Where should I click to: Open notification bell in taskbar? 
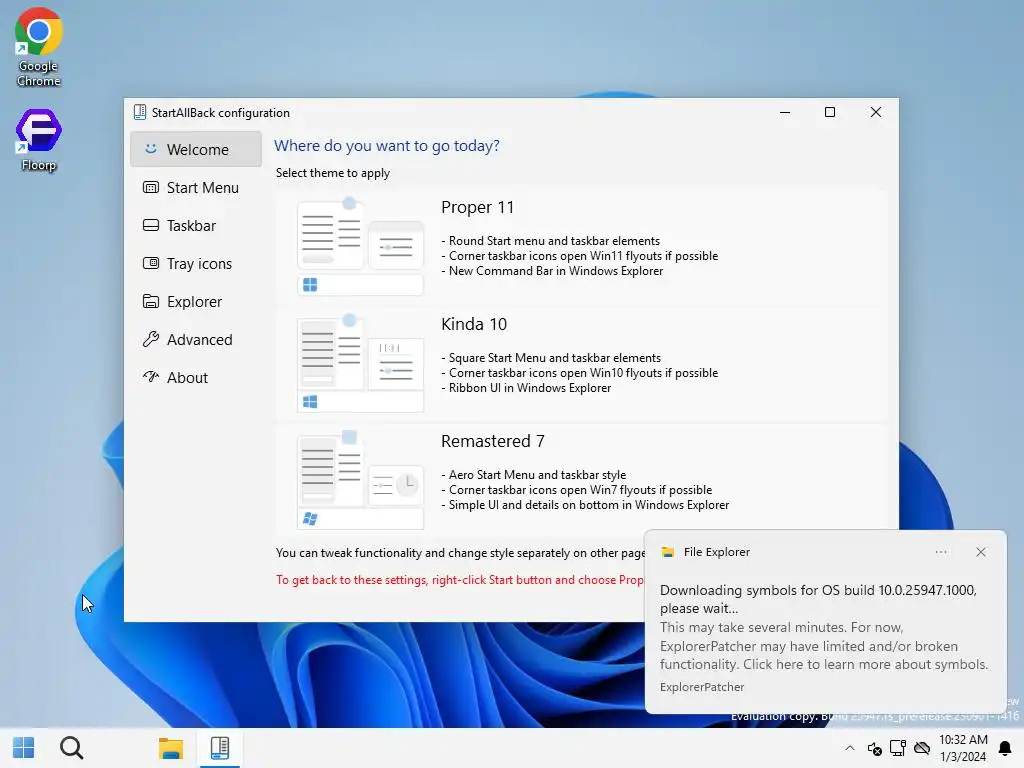1006,748
